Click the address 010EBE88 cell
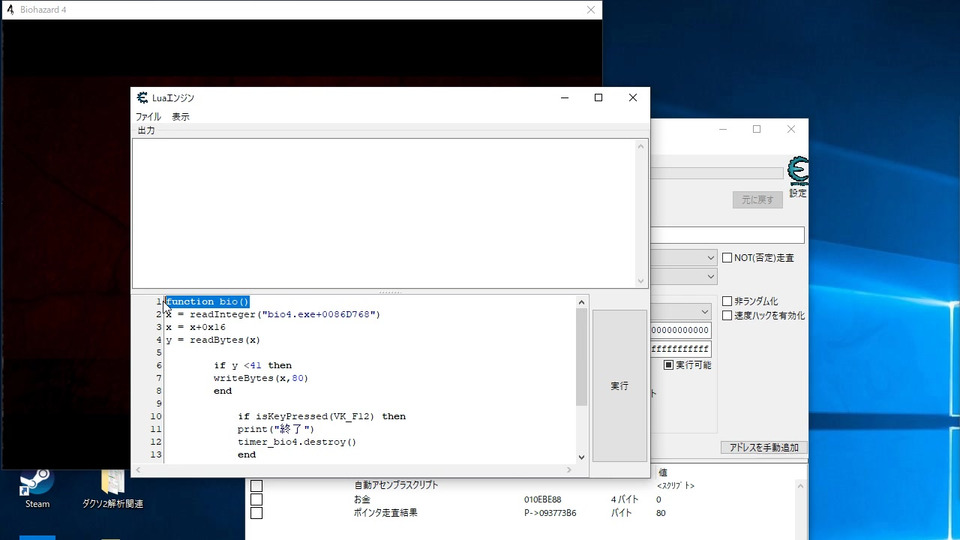The image size is (960, 540). tap(542, 500)
